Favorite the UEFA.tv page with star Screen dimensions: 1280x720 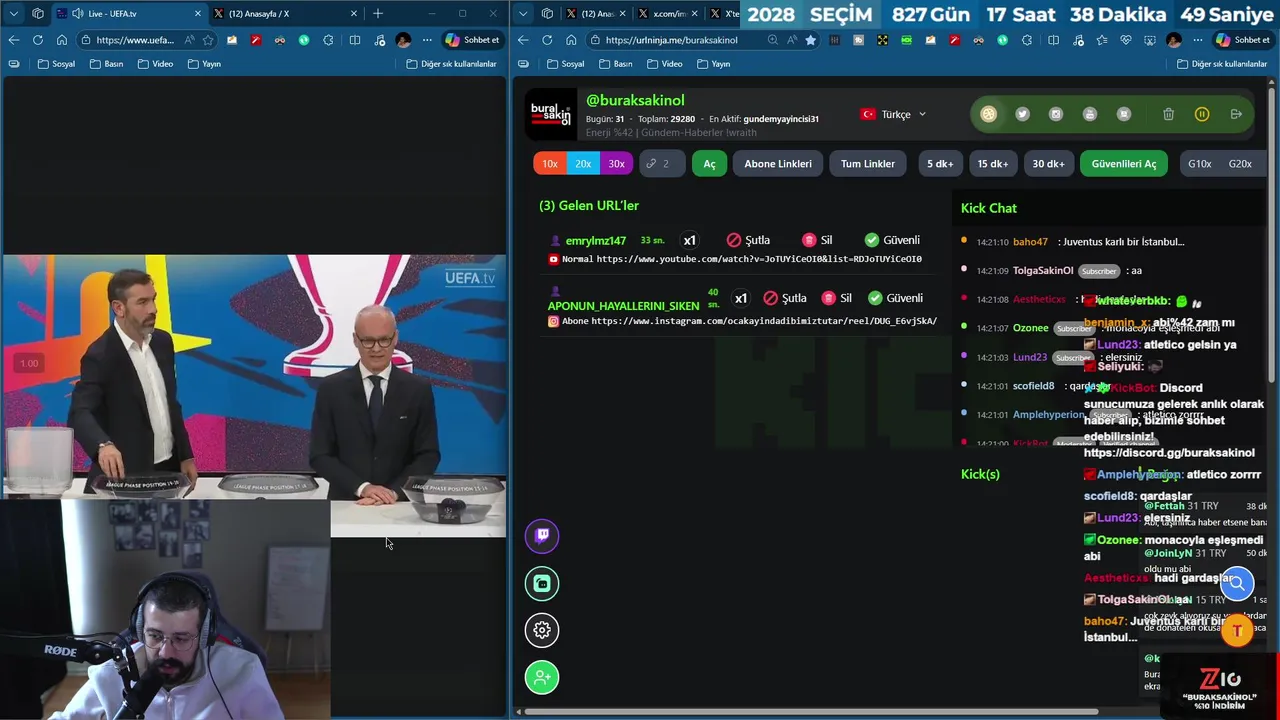208,40
